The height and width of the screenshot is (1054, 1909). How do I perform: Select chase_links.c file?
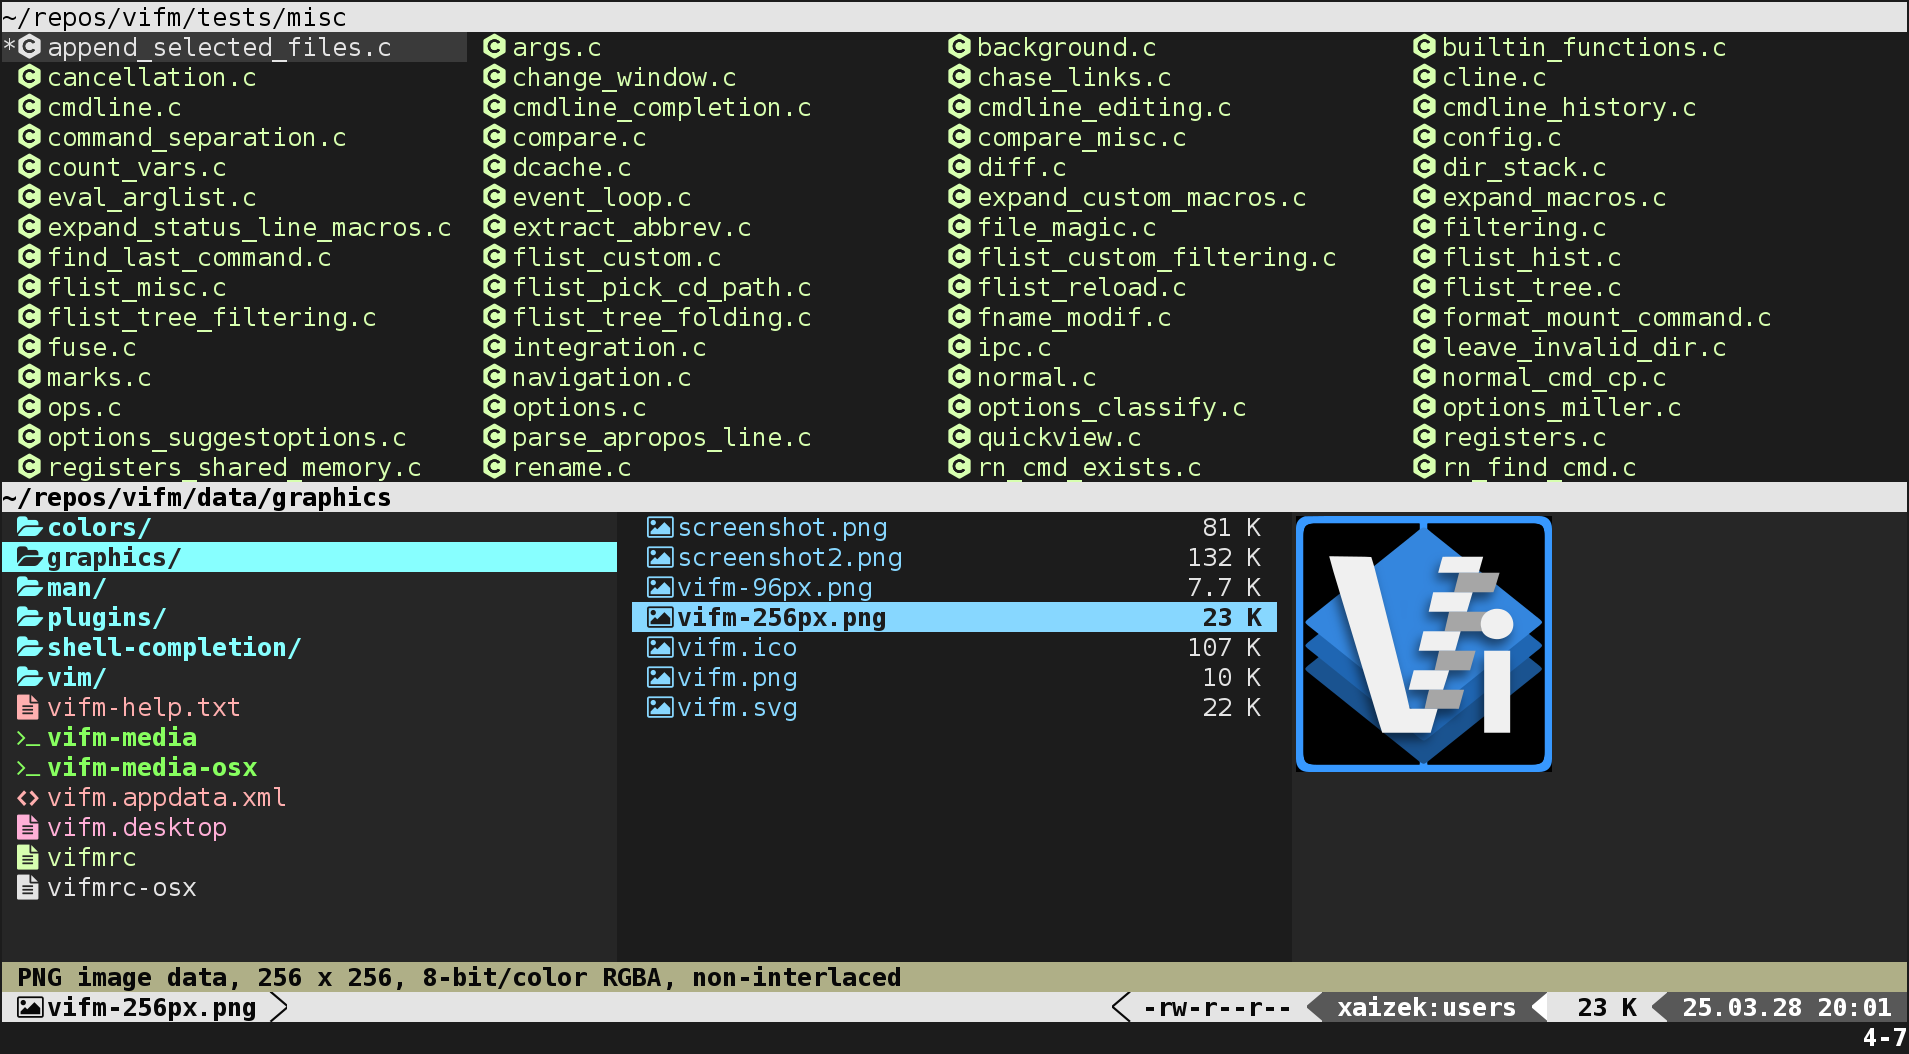(1074, 77)
